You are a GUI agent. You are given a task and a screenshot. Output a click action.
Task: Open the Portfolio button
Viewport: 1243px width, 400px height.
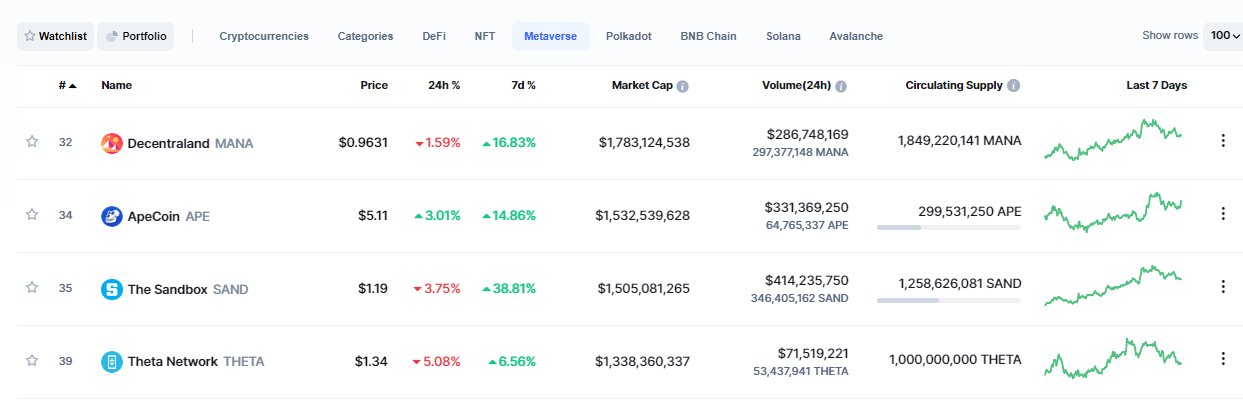pos(136,36)
